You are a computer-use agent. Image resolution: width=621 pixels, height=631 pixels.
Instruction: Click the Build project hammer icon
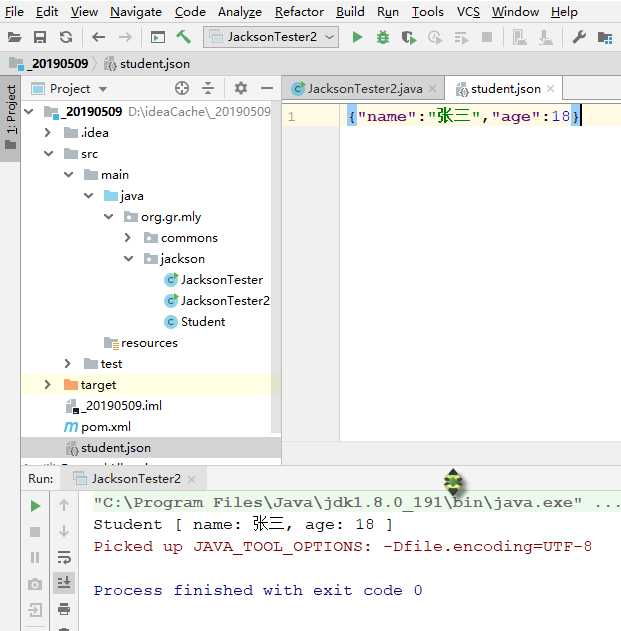tap(184, 37)
